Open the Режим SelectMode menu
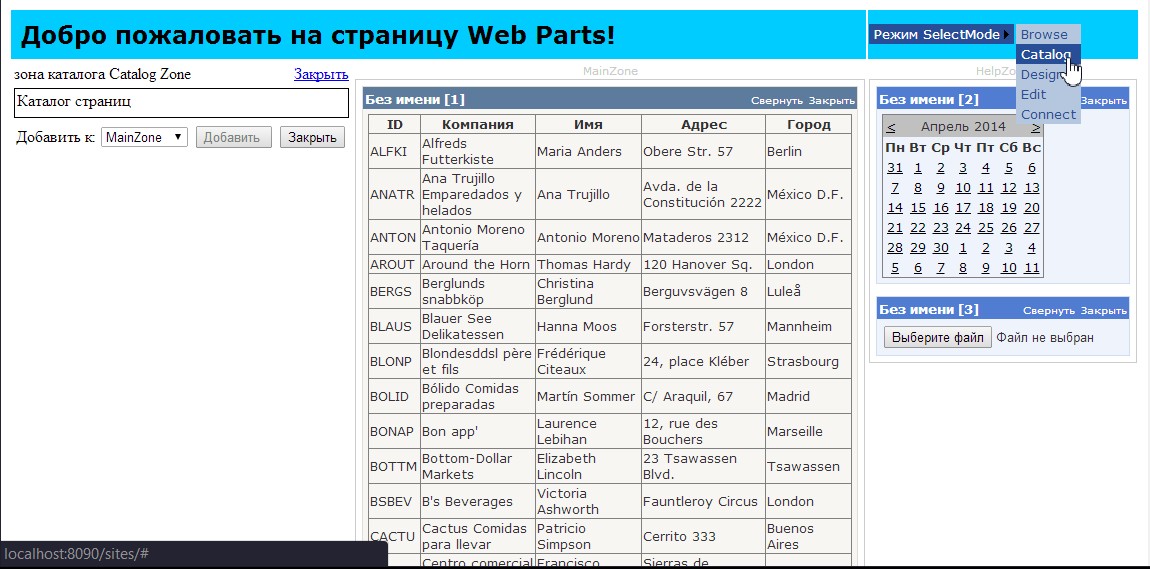 (941, 34)
